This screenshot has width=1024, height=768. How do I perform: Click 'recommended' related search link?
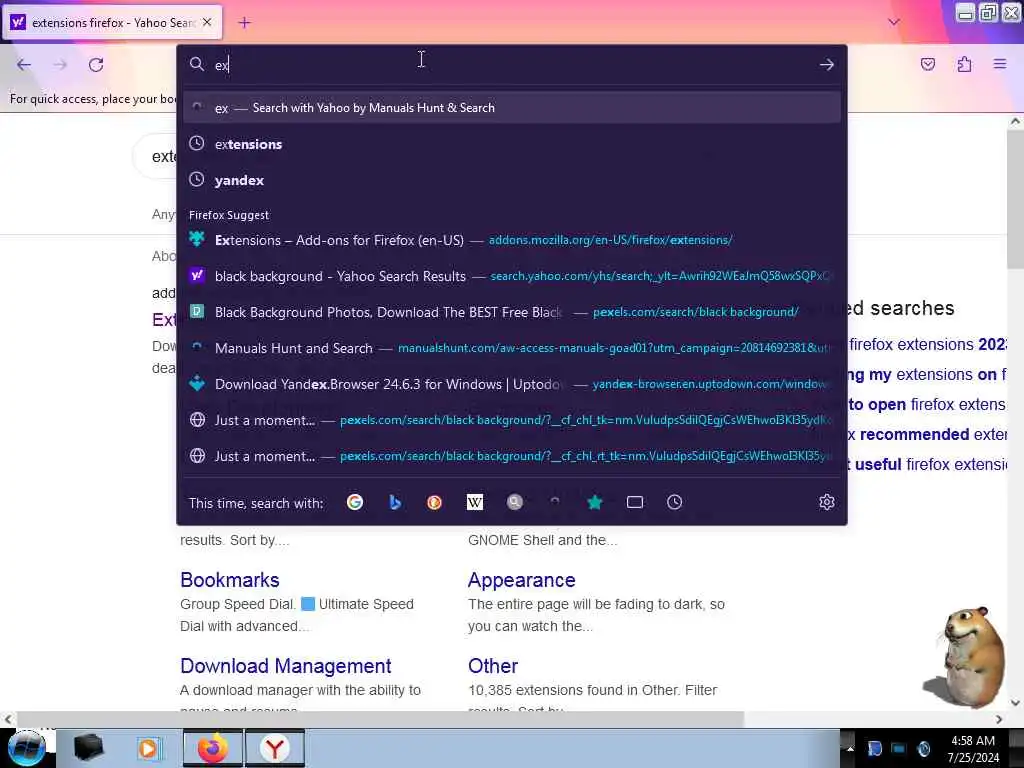point(927,434)
